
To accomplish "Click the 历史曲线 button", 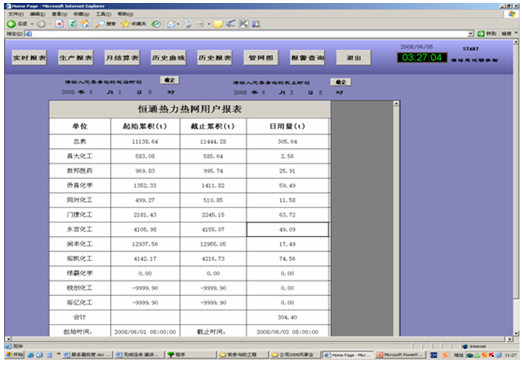I will click(168, 58).
